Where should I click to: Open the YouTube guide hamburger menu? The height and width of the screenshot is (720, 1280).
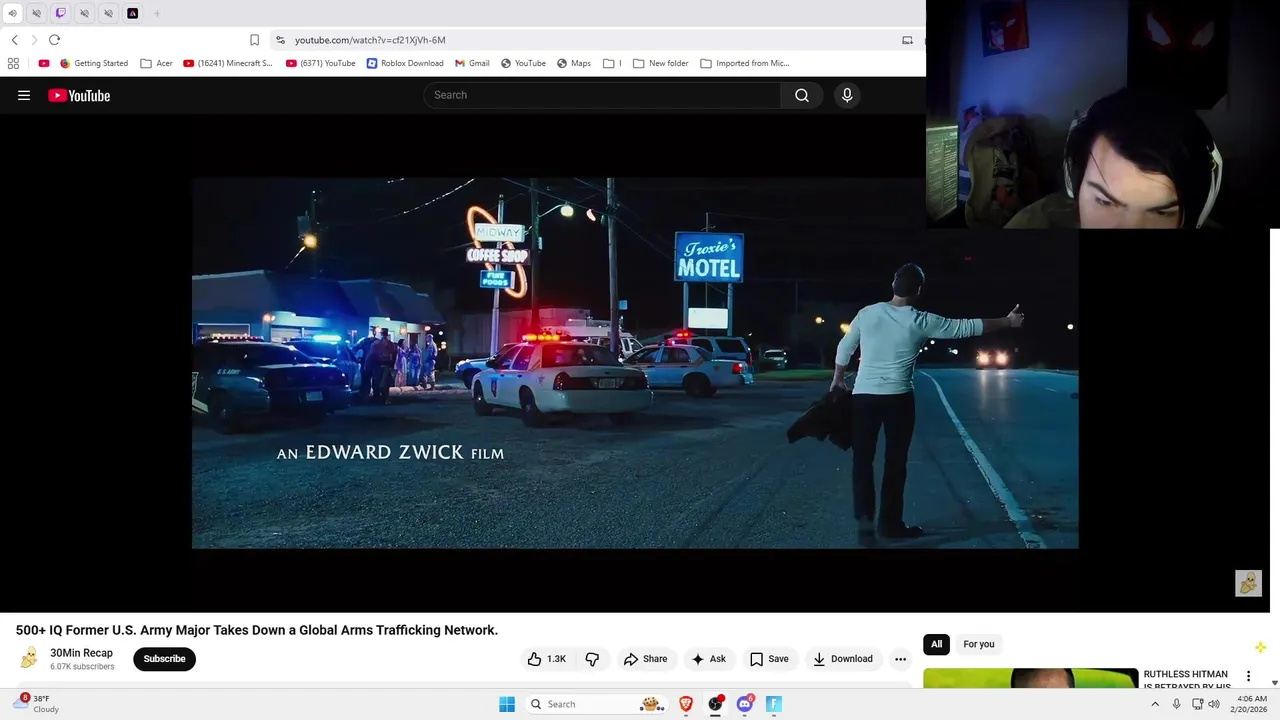click(24, 95)
